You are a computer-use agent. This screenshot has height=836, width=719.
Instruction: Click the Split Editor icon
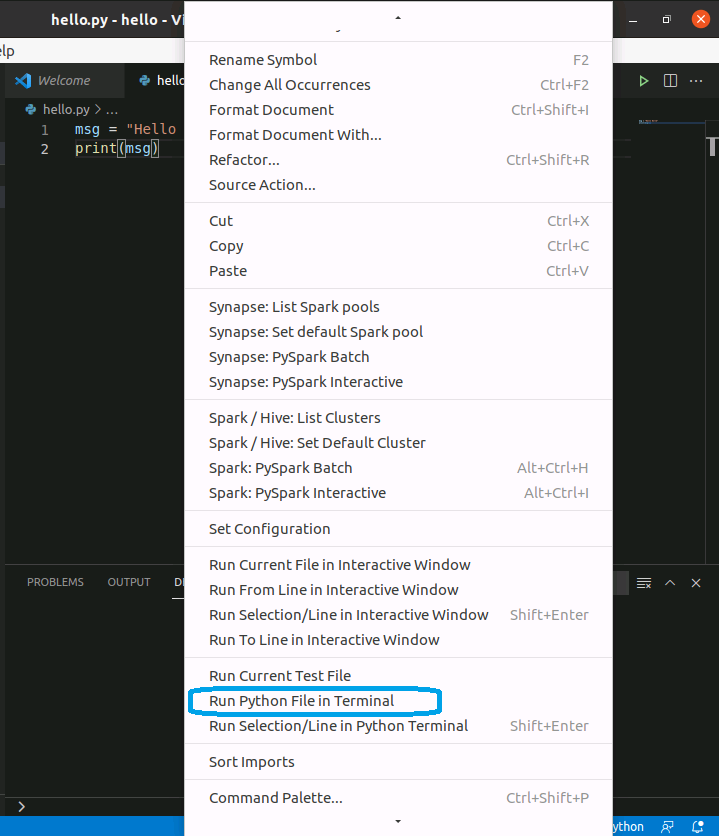(x=671, y=81)
